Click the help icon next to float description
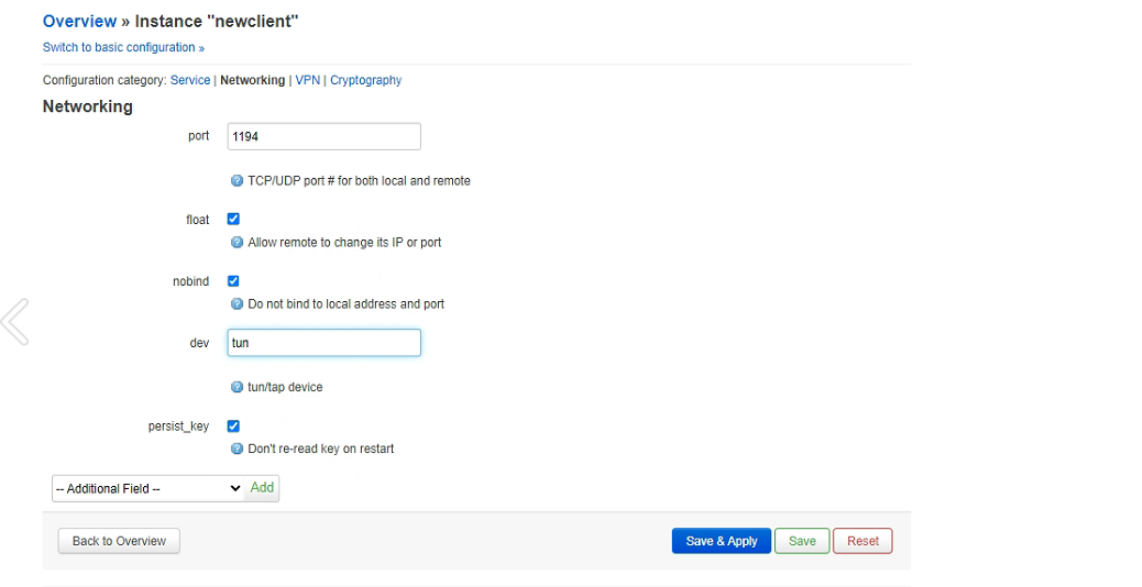 coord(237,242)
